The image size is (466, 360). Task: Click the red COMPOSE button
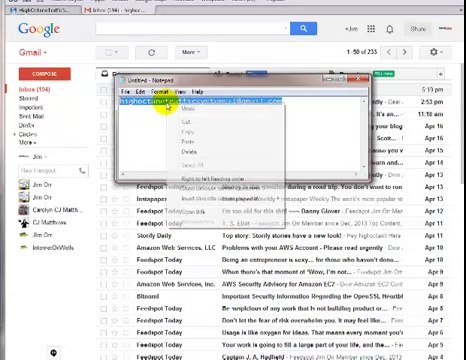tap(45, 74)
